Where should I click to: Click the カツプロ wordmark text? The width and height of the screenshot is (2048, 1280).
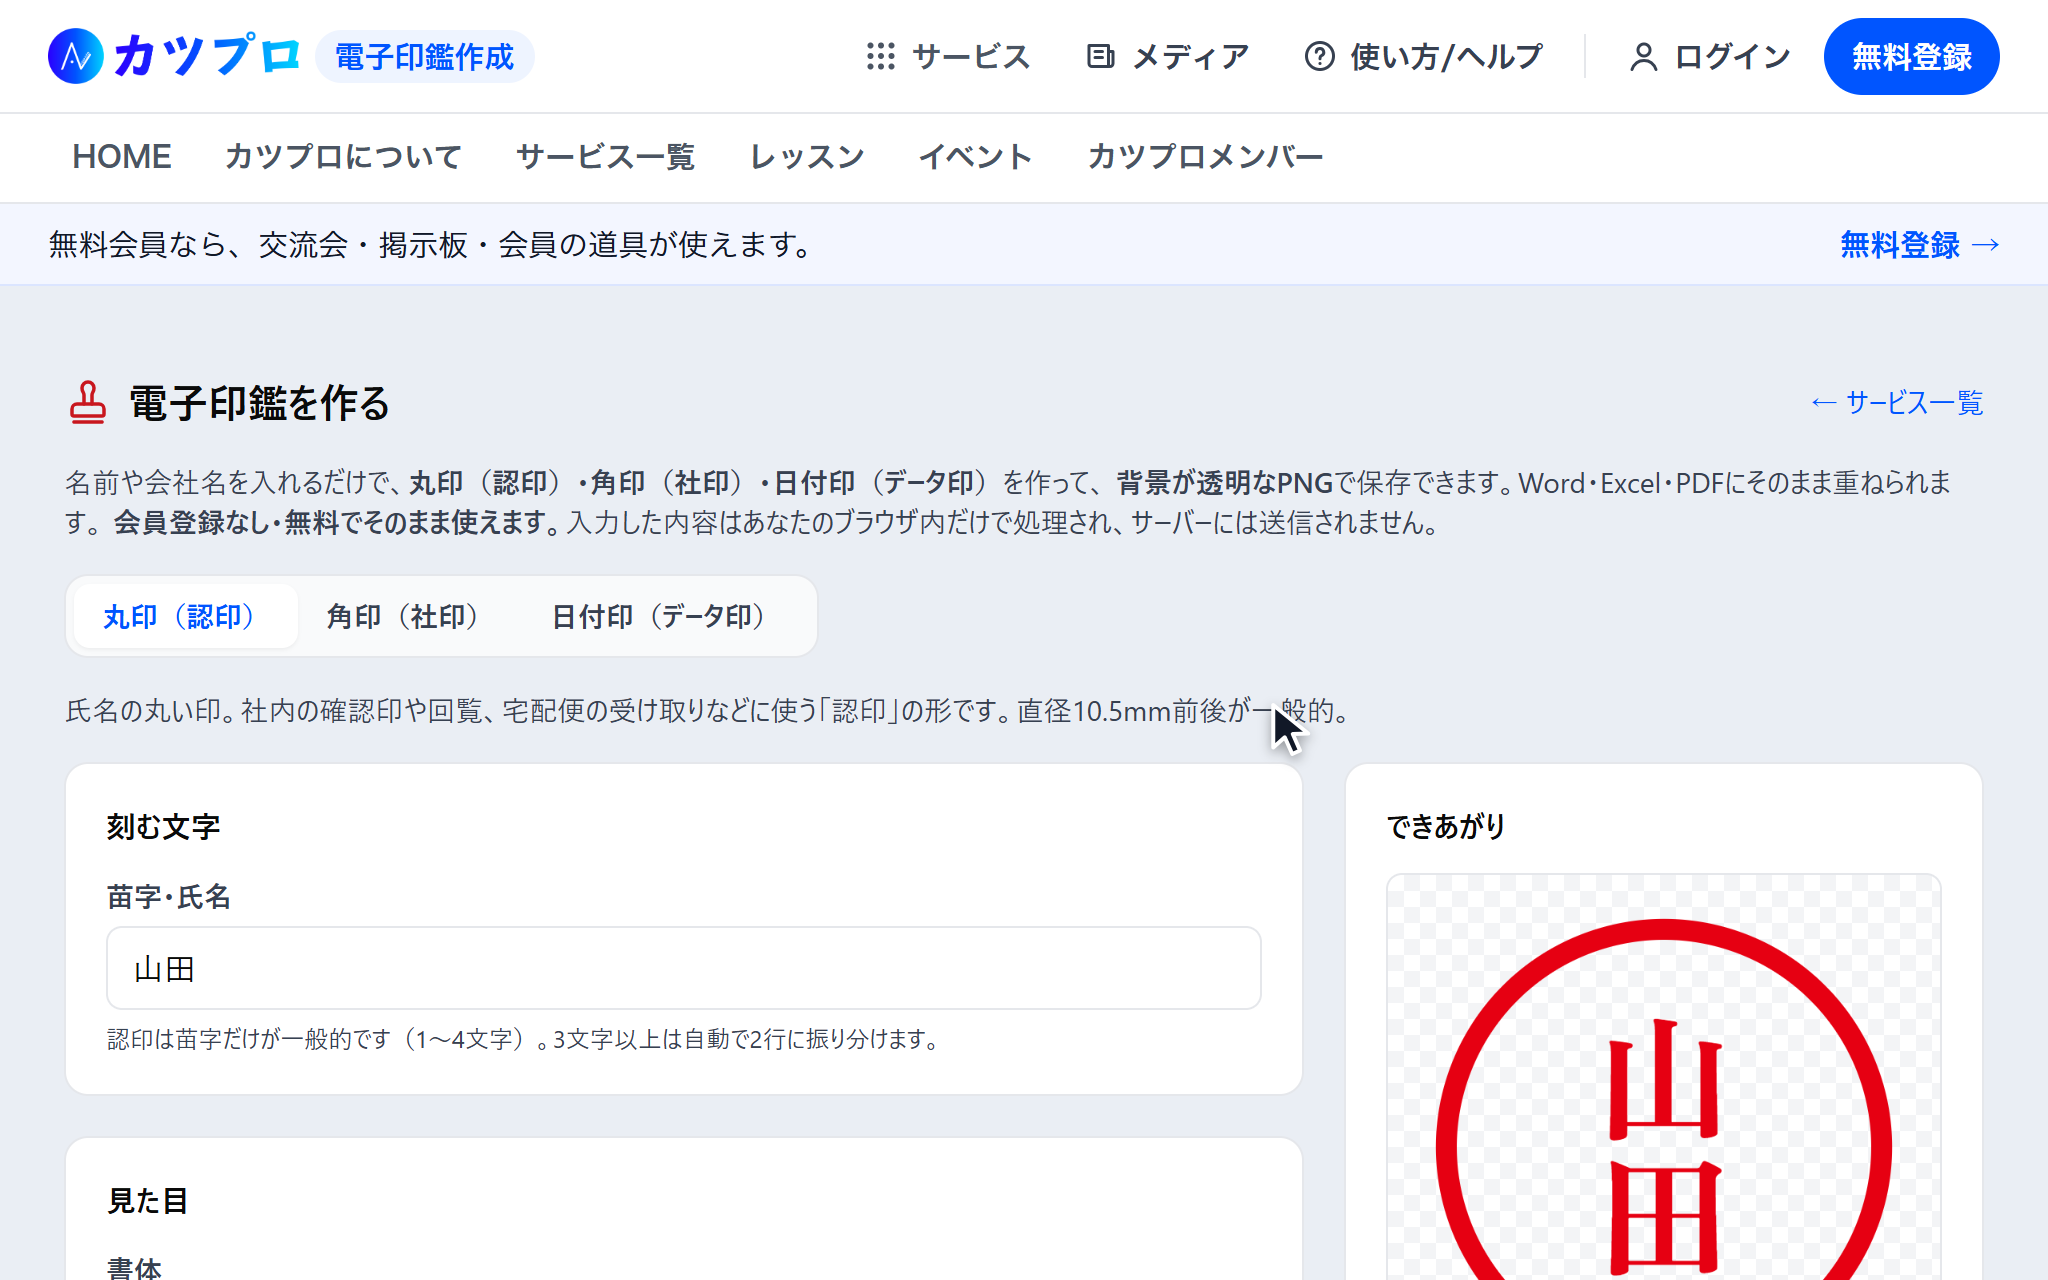(x=207, y=56)
